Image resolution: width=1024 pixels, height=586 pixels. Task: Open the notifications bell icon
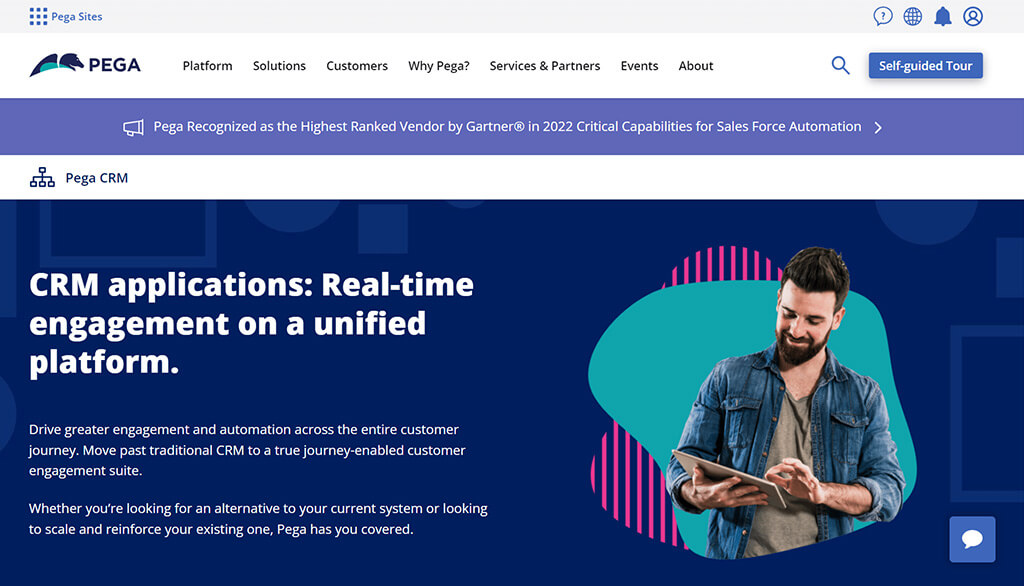coord(942,16)
